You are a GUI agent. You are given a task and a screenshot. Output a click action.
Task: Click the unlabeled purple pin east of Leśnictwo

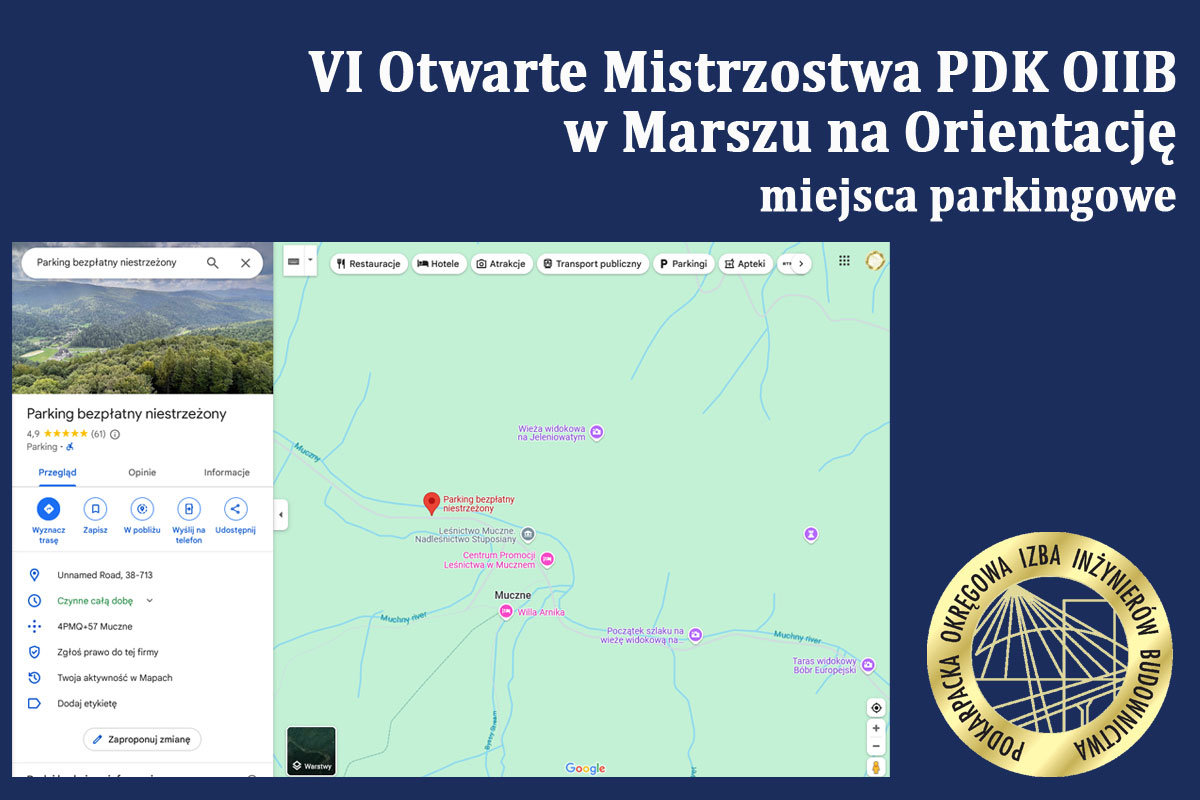(811, 535)
